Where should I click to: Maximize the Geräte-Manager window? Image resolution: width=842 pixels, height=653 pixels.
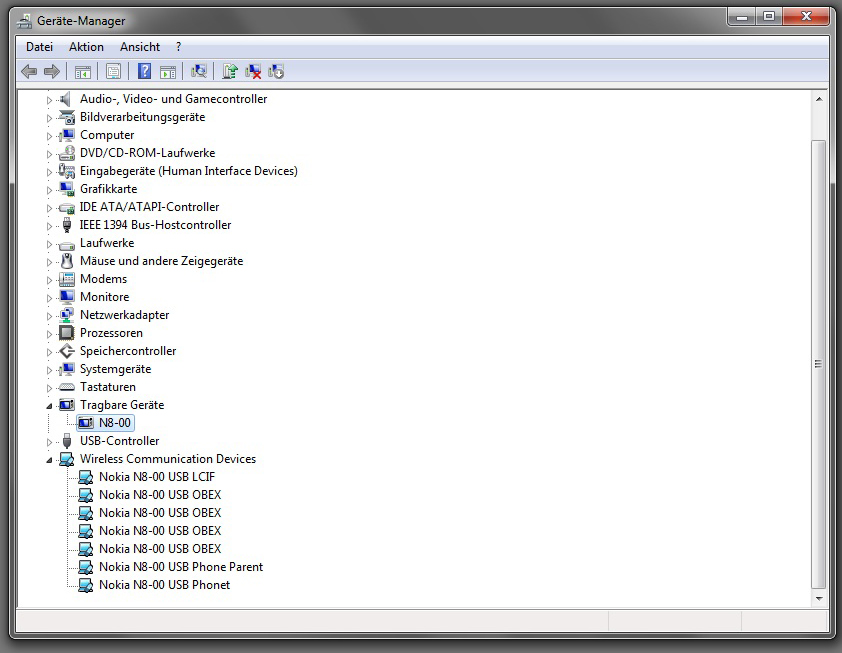click(x=769, y=17)
